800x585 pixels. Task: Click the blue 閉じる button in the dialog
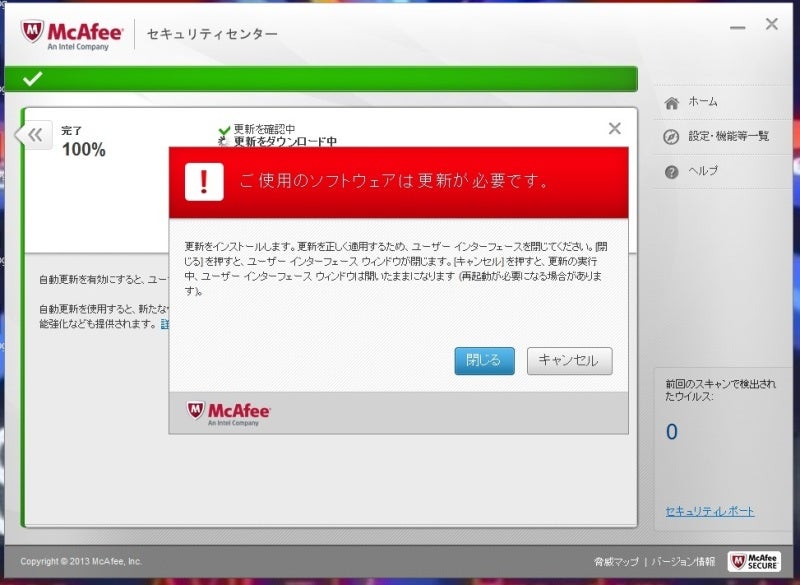(484, 361)
